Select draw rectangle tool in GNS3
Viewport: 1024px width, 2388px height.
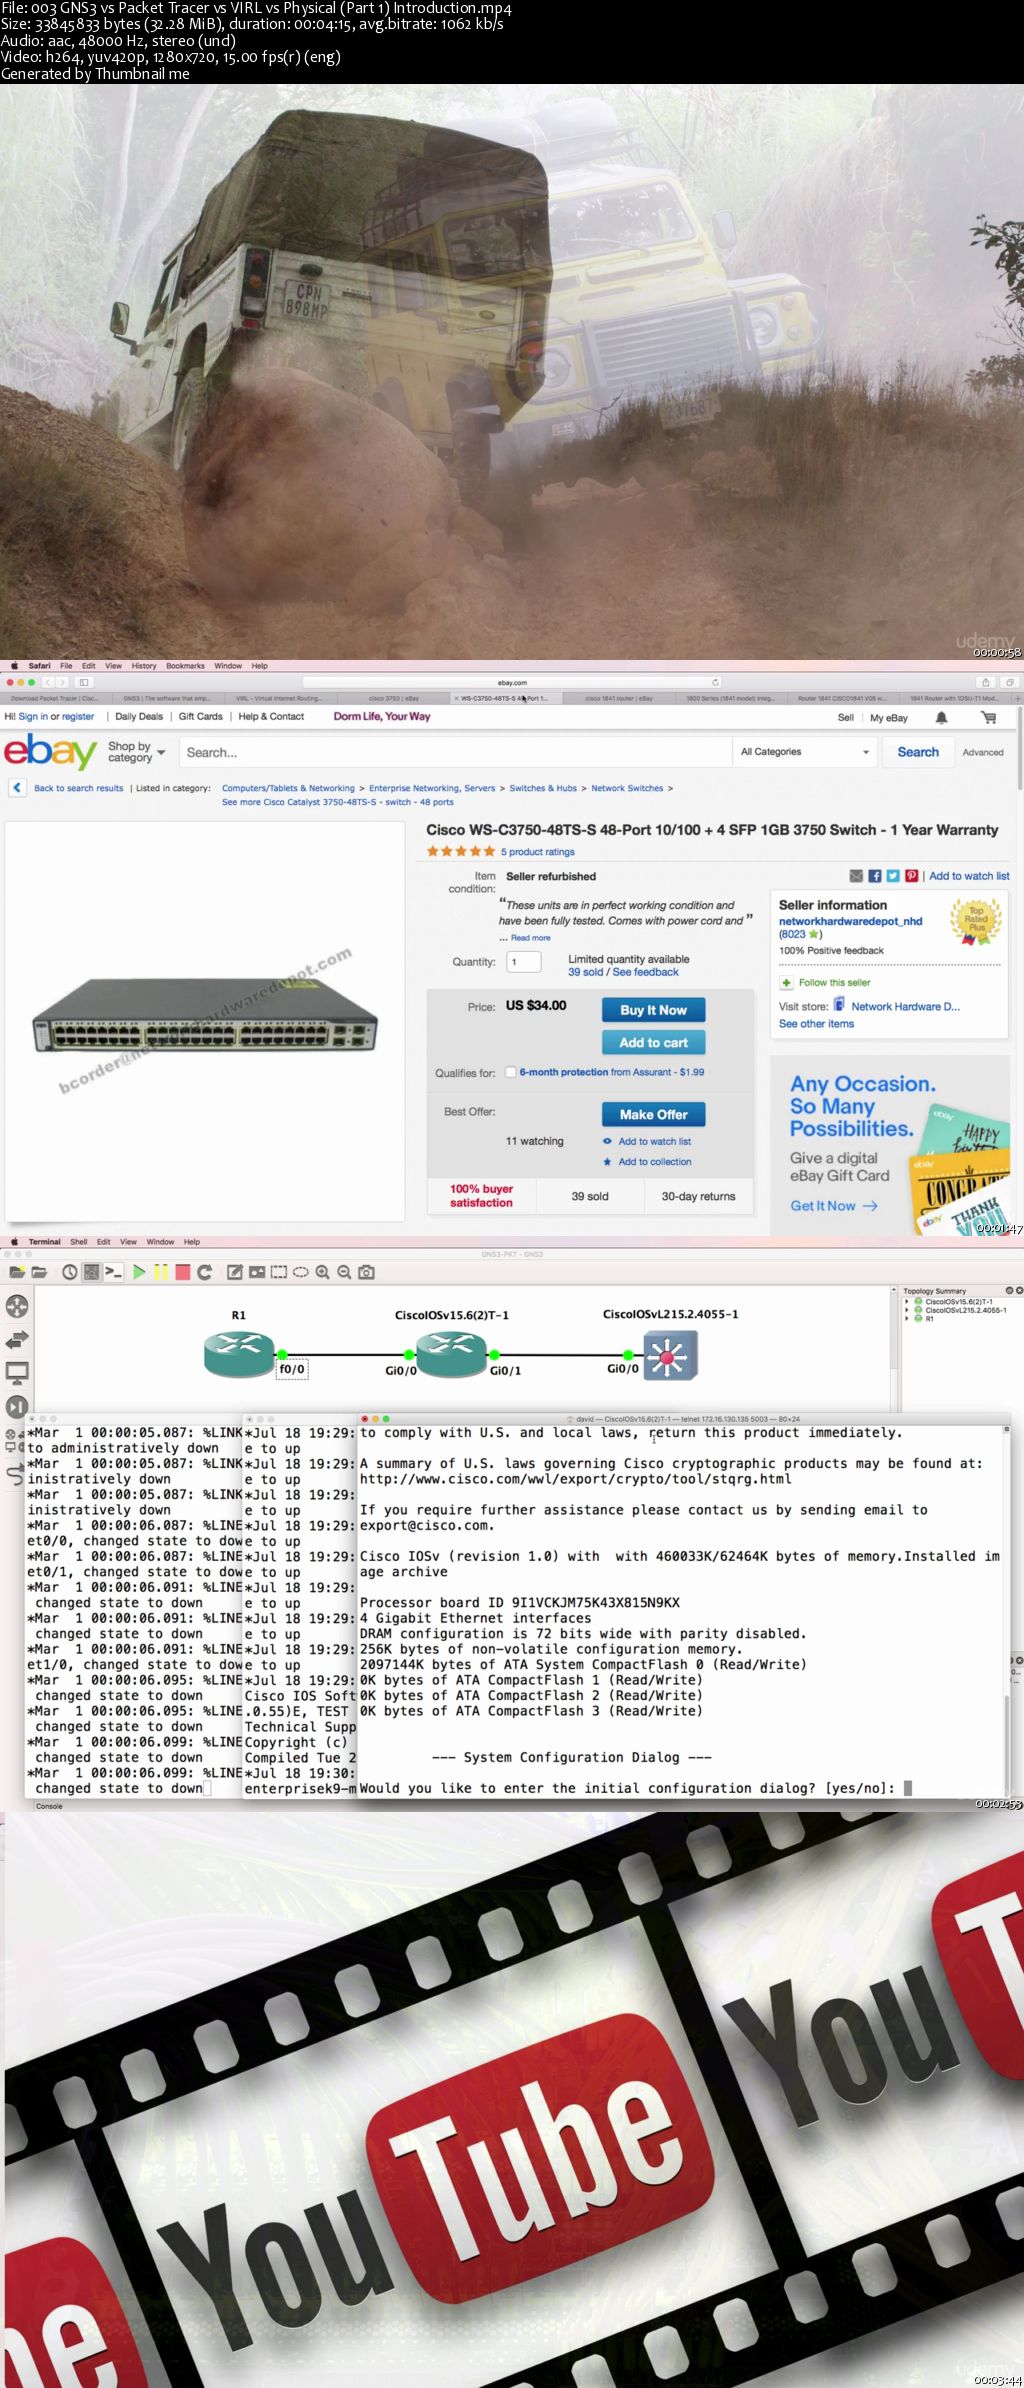279,1272
